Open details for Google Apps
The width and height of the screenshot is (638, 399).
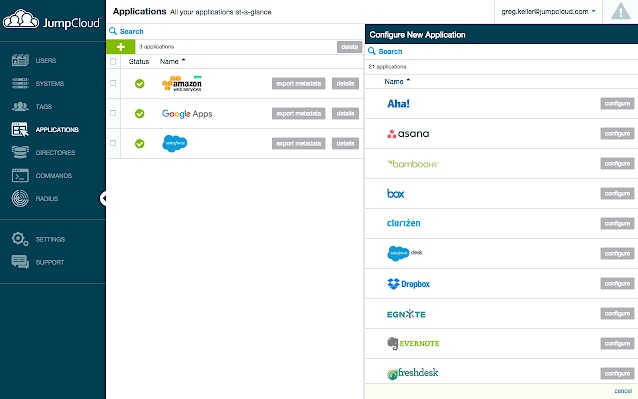[x=345, y=113]
